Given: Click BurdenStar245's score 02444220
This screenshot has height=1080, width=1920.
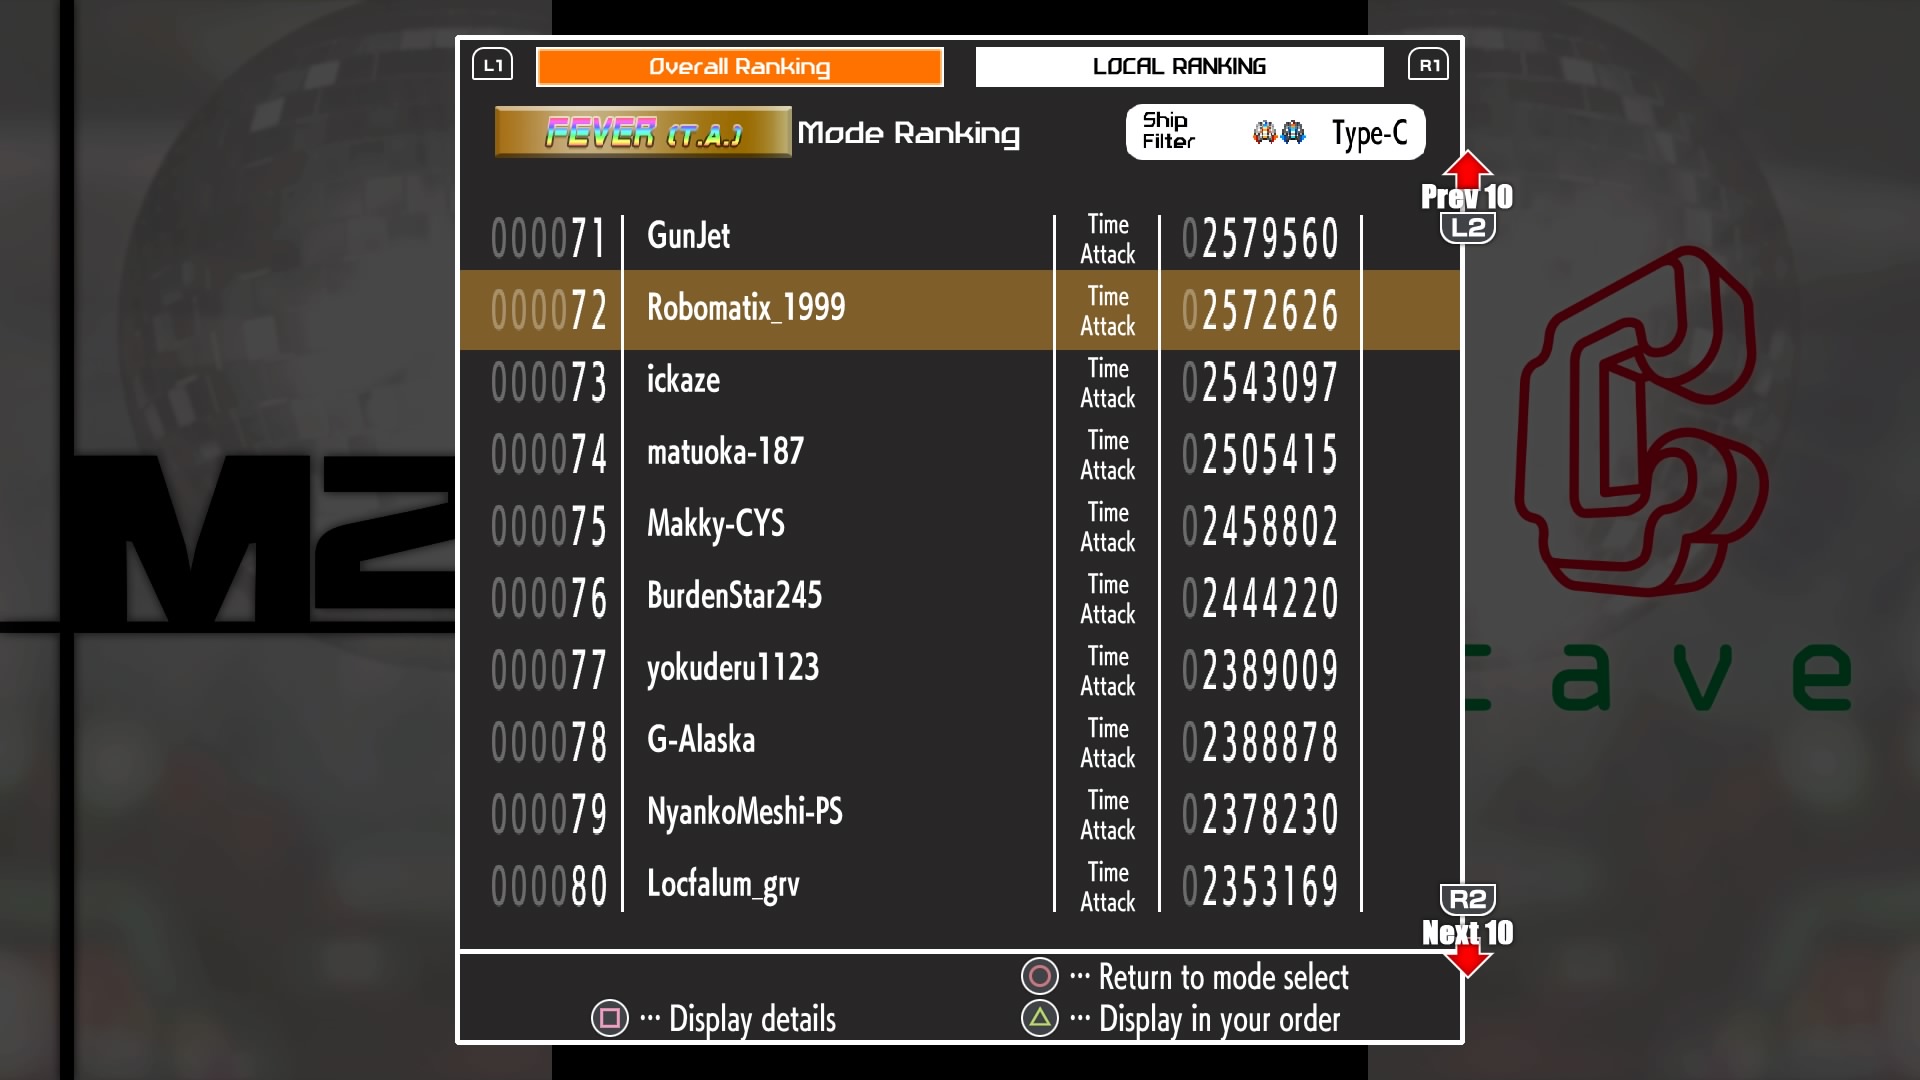Looking at the screenshot, I should click(x=1260, y=597).
